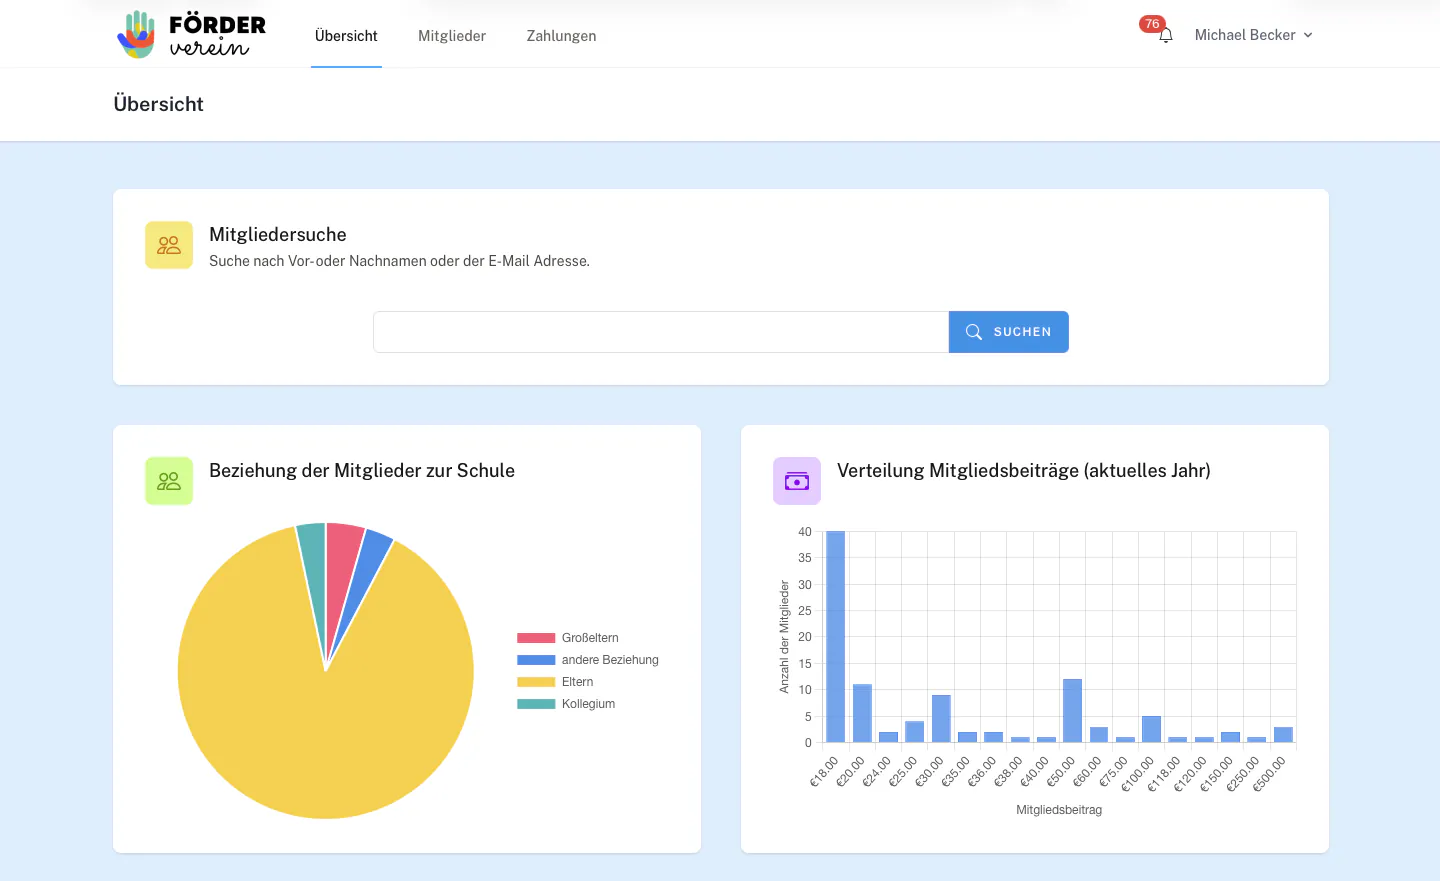
Task: Click Verteilung Mitgliedsbeiträge chart title
Action: (x=1024, y=471)
